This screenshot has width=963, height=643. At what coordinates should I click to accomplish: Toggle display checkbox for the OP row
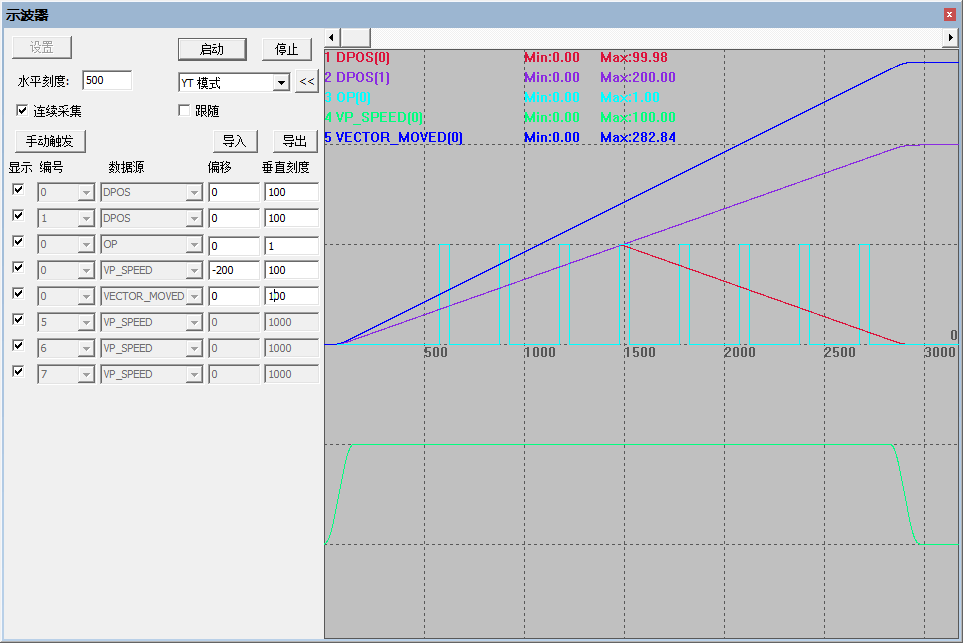pos(18,241)
